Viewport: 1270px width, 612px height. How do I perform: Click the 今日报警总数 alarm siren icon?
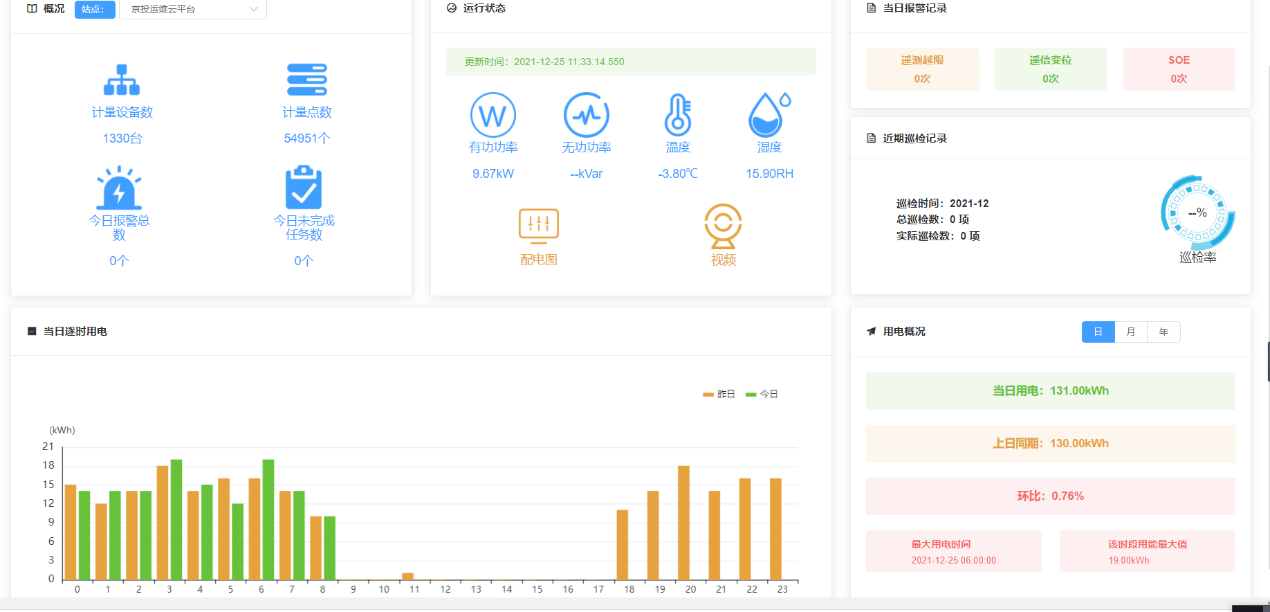pyautogui.click(x=119, y=188)
